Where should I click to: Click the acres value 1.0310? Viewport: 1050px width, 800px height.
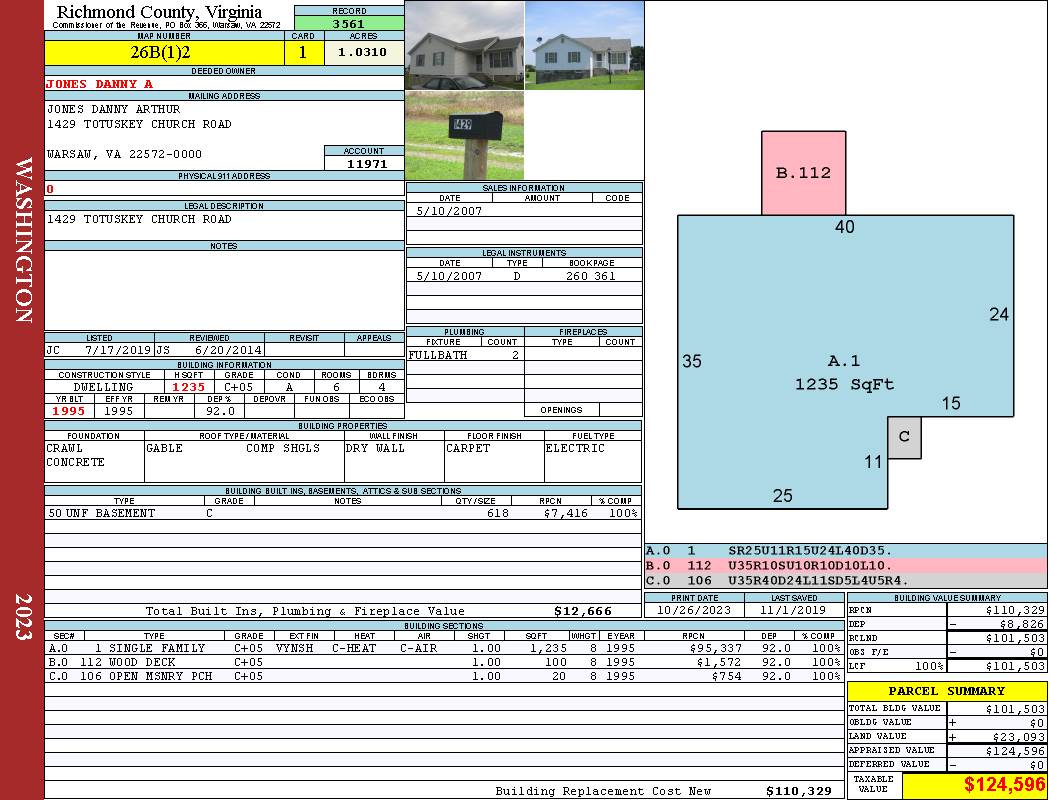point(362,52)
